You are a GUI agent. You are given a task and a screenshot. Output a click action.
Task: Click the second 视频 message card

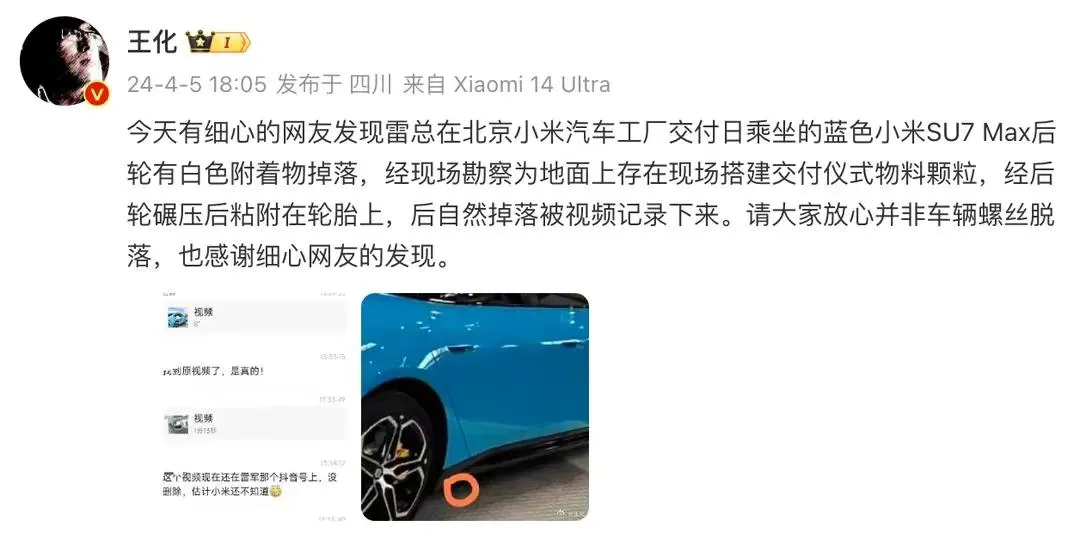pyautogui.click(x=256, y=423)
